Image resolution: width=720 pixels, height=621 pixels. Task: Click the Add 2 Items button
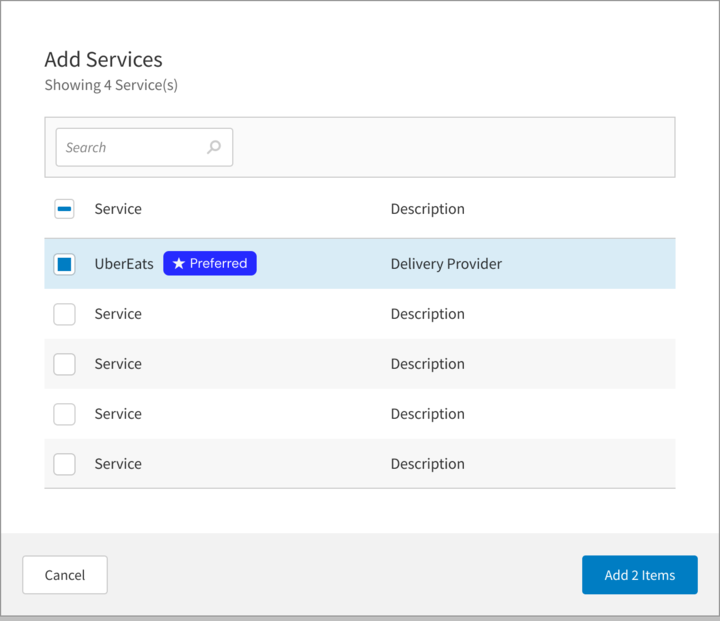point(639,575)
